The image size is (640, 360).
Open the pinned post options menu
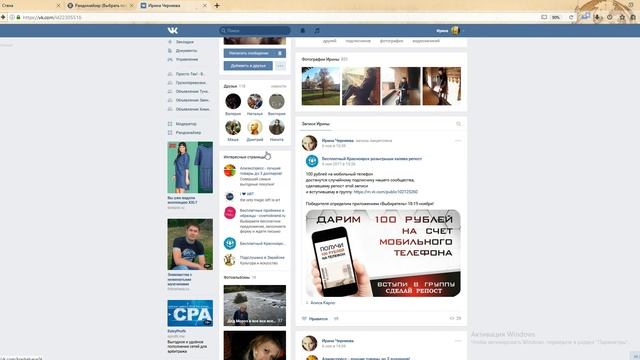tap(458, 141)
